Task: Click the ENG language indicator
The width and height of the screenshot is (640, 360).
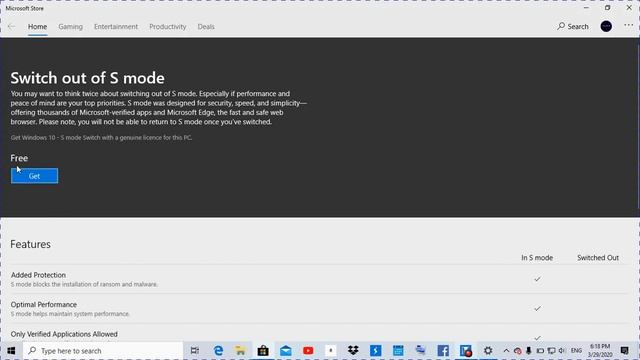Action: pyautogui.click(x=576, y=351)
